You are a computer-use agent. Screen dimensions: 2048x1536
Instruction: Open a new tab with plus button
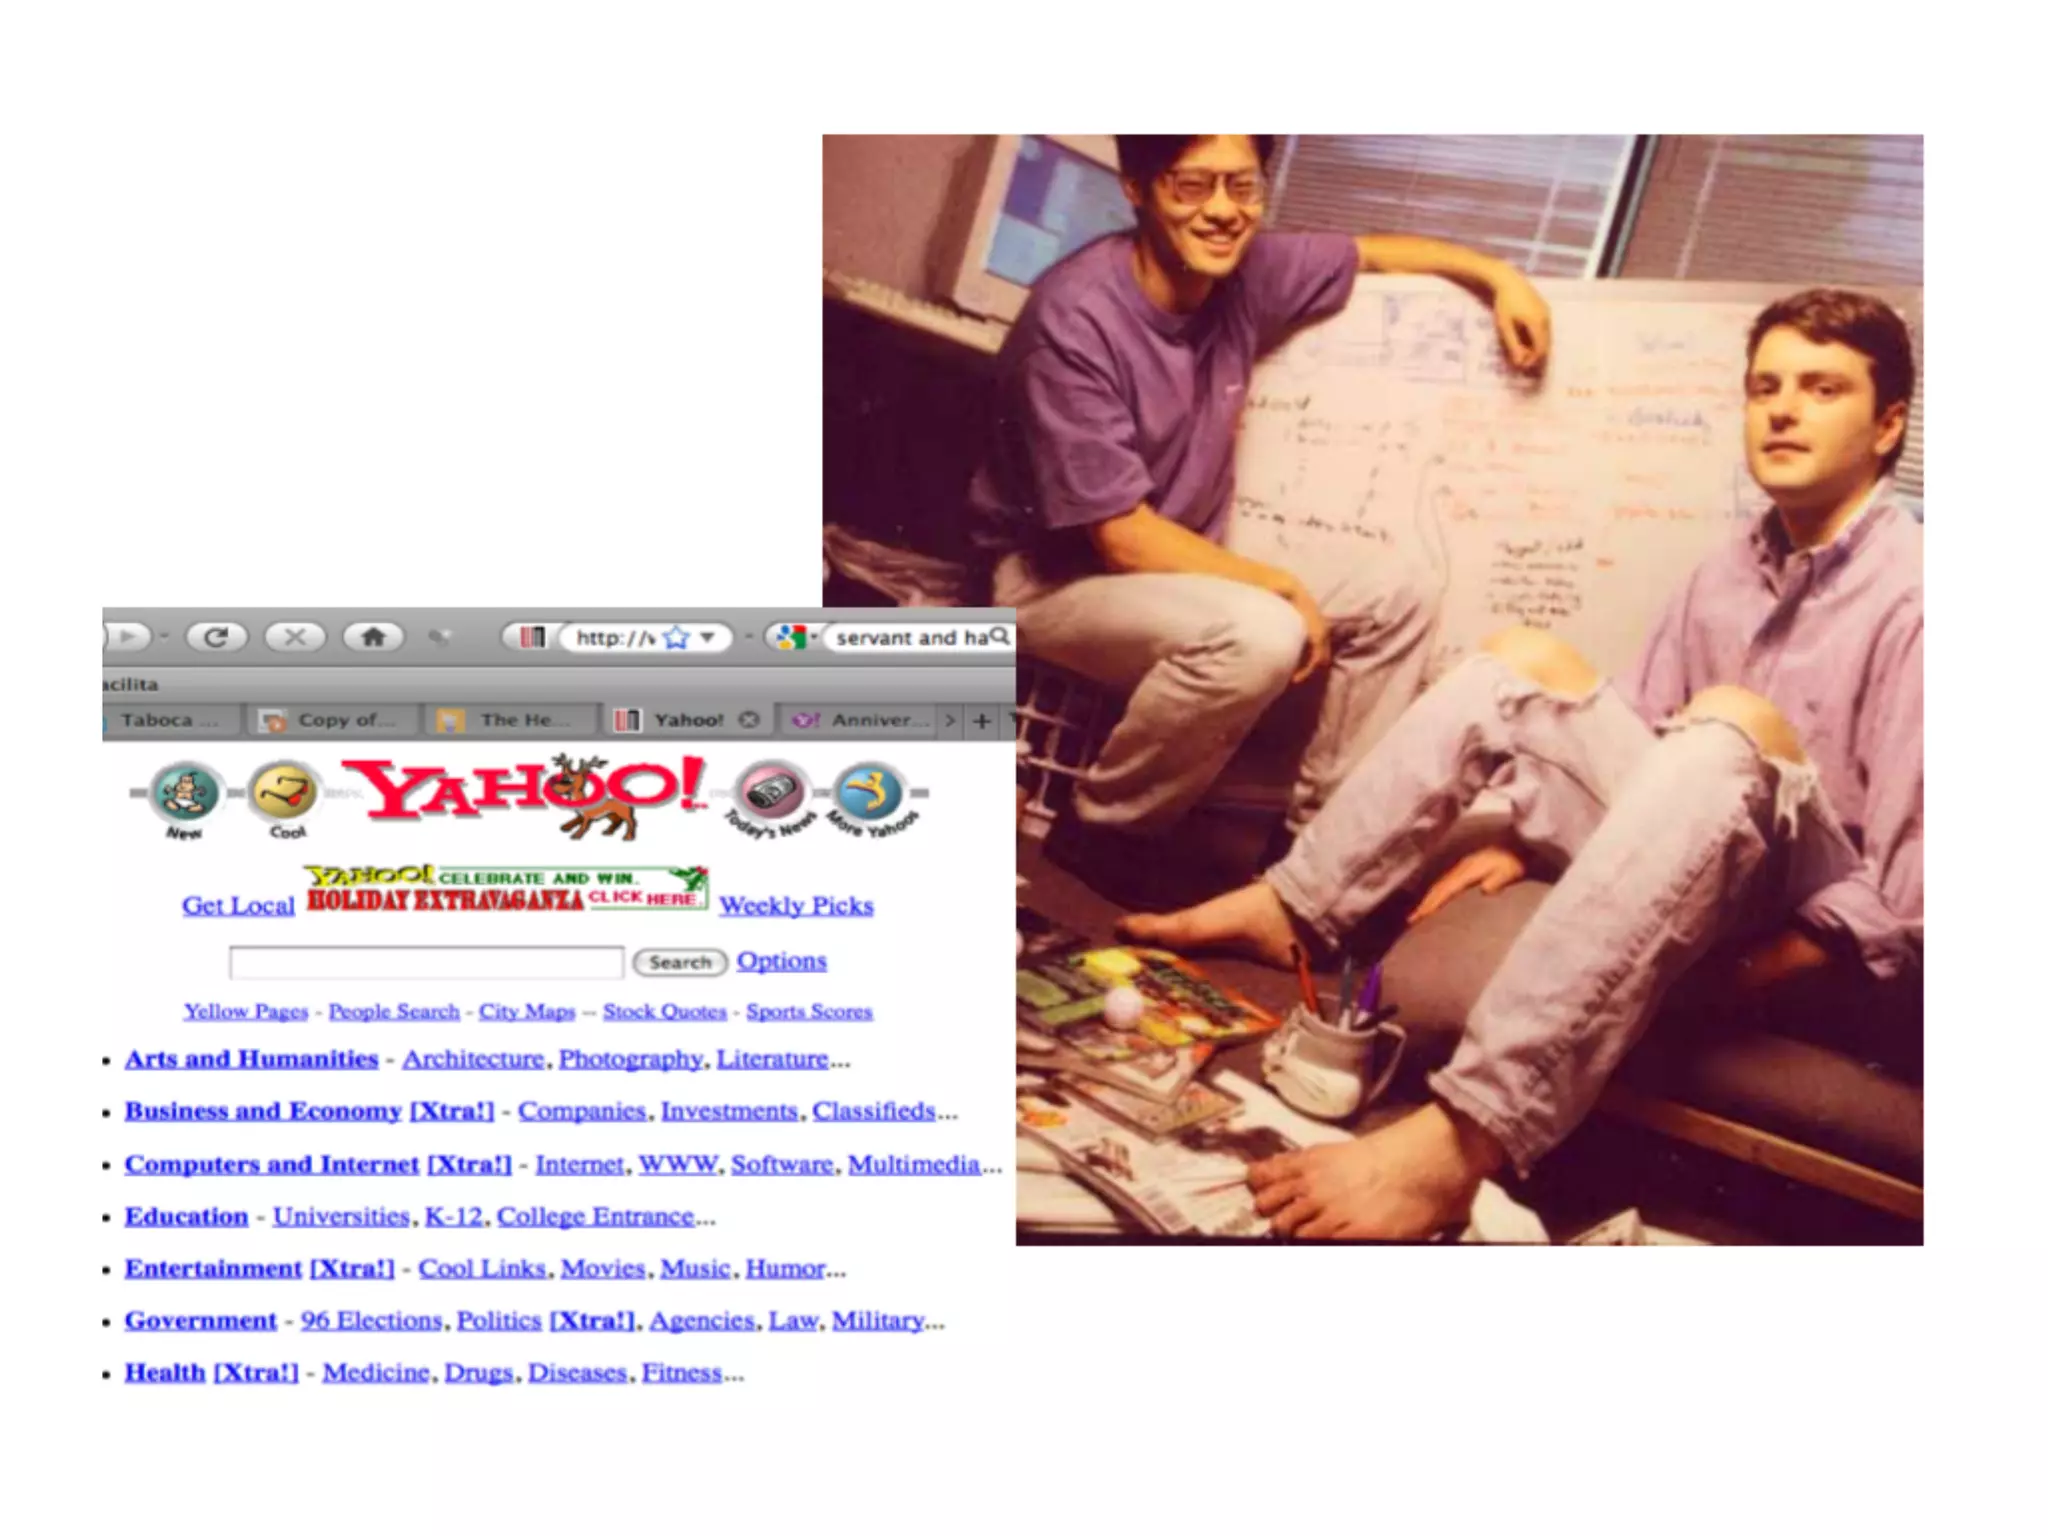click(x=982, y=720)
